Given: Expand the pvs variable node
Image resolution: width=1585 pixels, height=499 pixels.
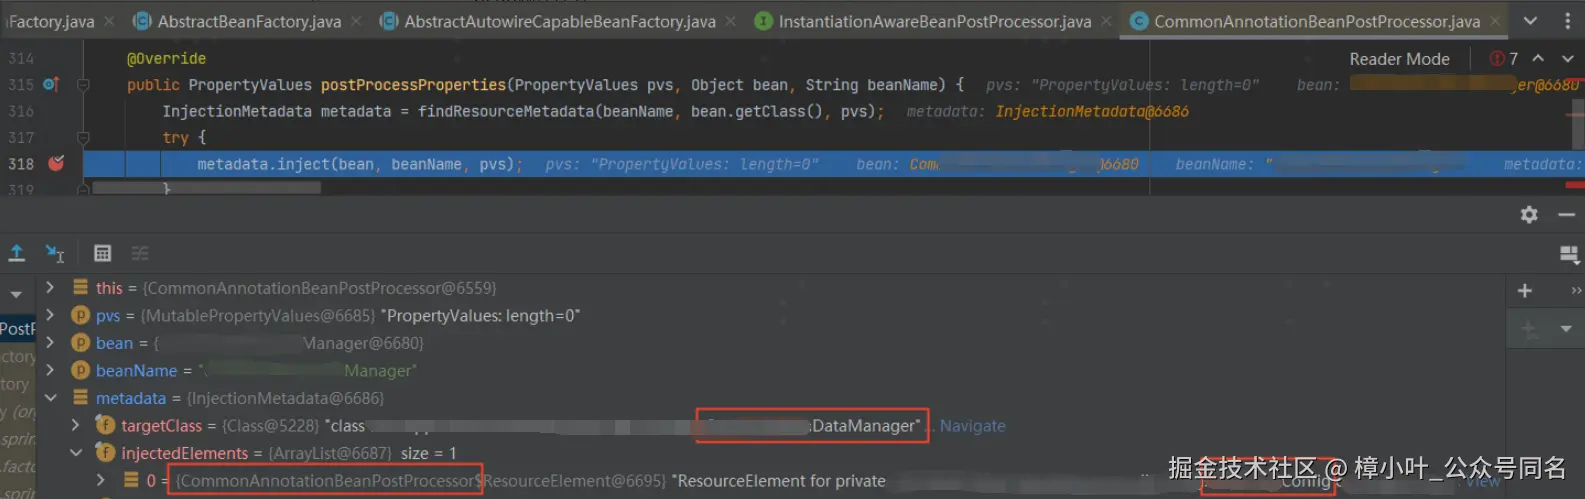Looking at the screenshot, I should 50,315.
